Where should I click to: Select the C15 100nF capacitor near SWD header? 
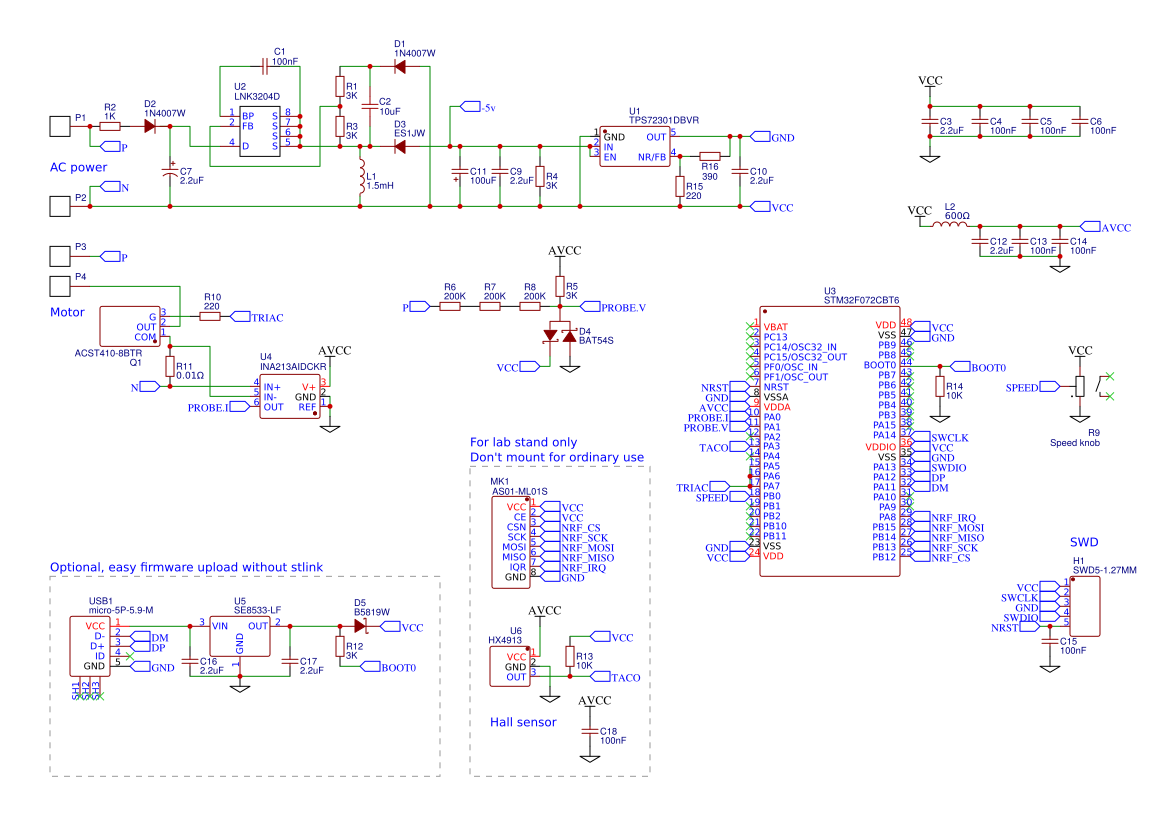click(x=1050, y=641)
